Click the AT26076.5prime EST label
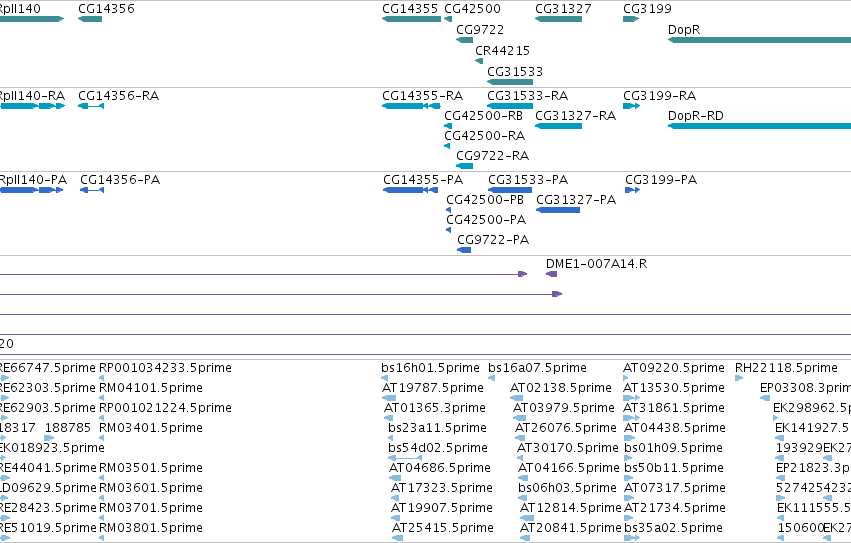Image resolution: width=851 pixels, height=543 pixels. pyautogui.click(x=566, y=428)
